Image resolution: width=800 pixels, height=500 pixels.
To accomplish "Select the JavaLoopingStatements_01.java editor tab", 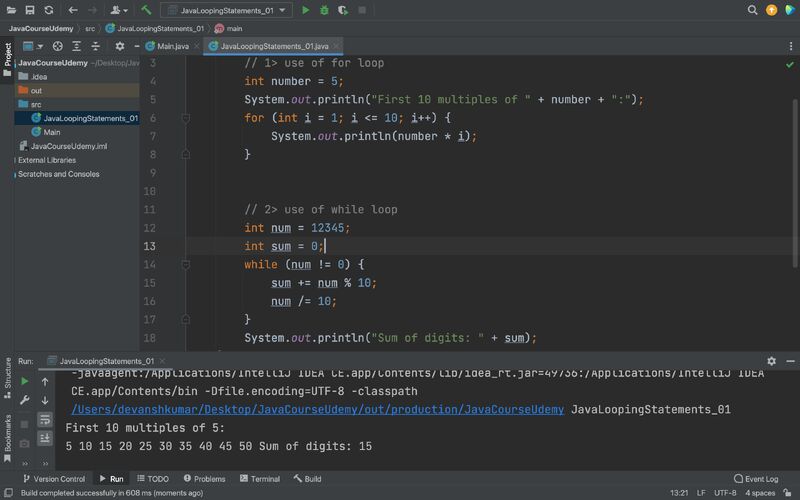I will 273,46.
